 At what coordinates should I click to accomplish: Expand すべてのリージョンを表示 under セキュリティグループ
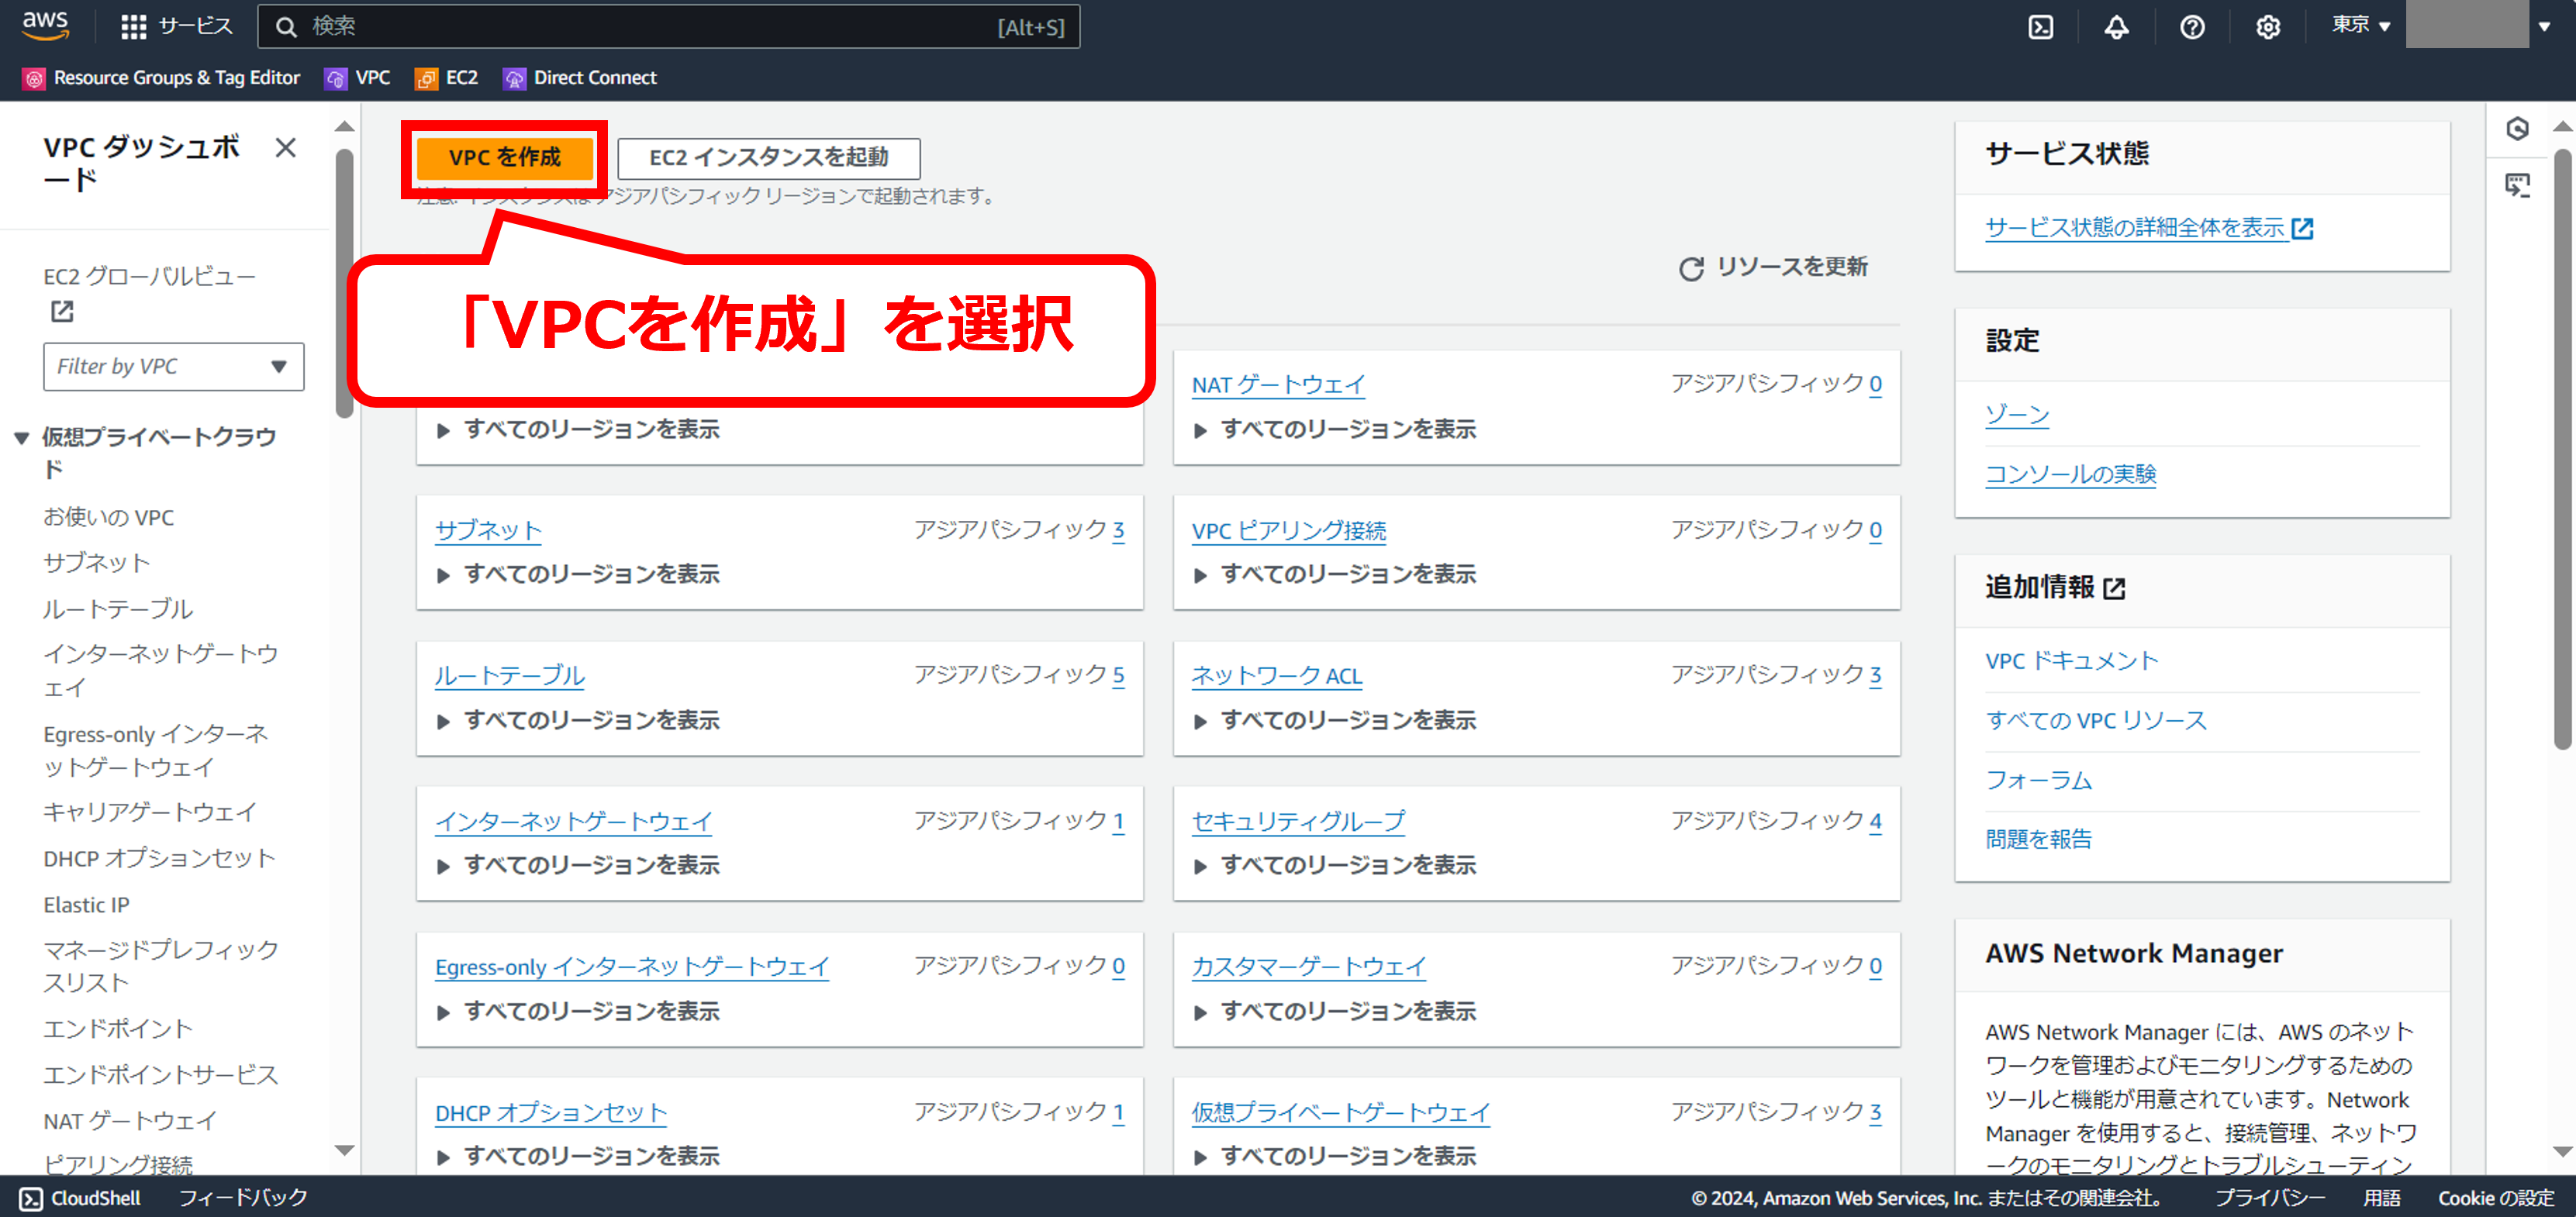[1335, 865]
